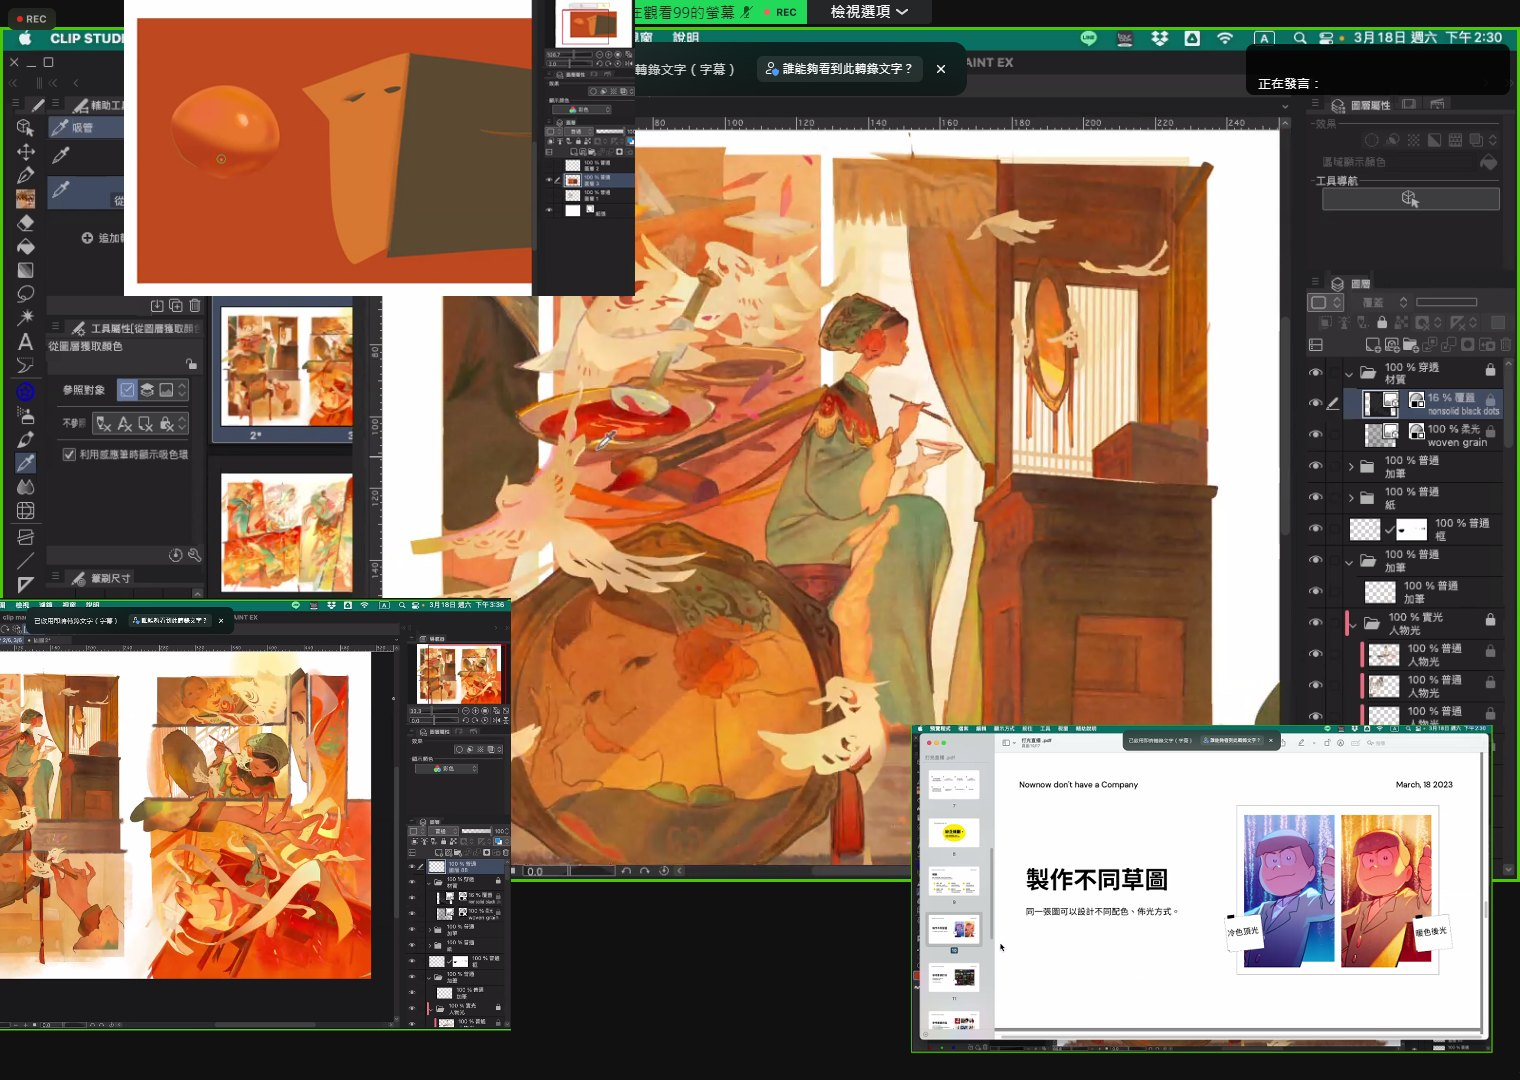The image size is (1520, 1080).
Task: Select the highlighted Eyedropper tool in left toolbar
Action: (x=25, y=463)
